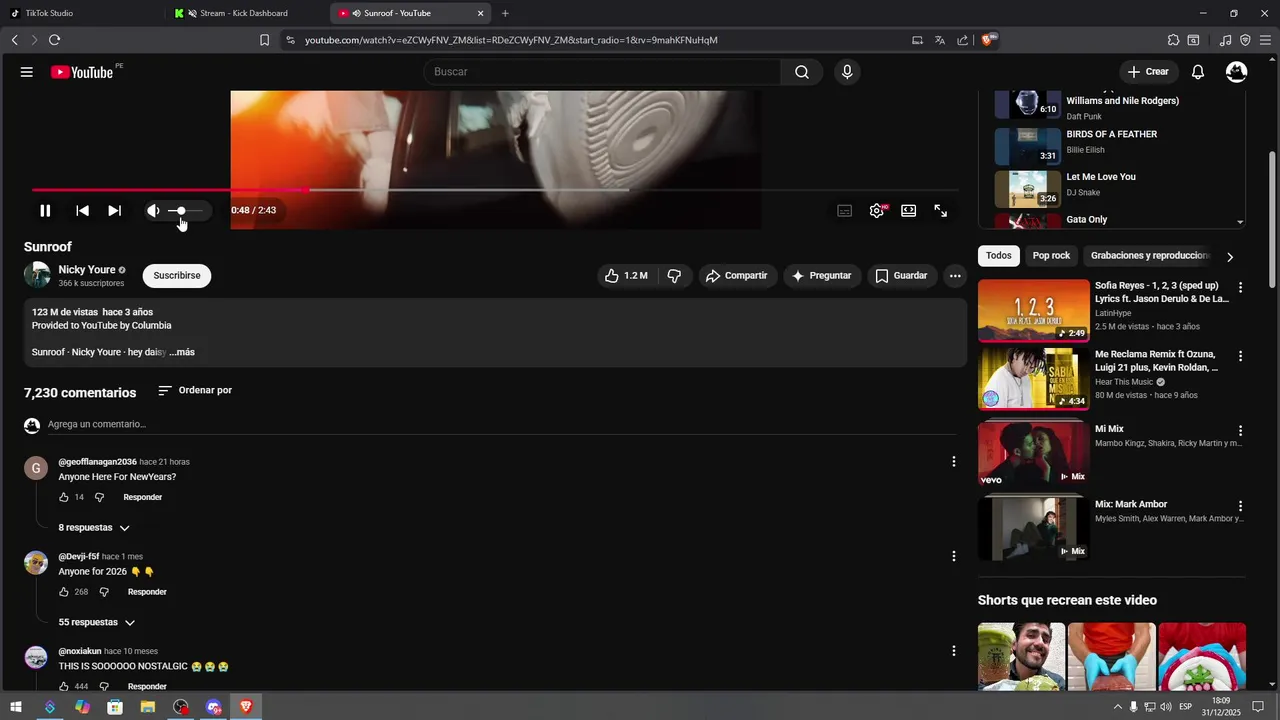Focus the Buscar search field
Screen dimensions: 1280x720
602,72
